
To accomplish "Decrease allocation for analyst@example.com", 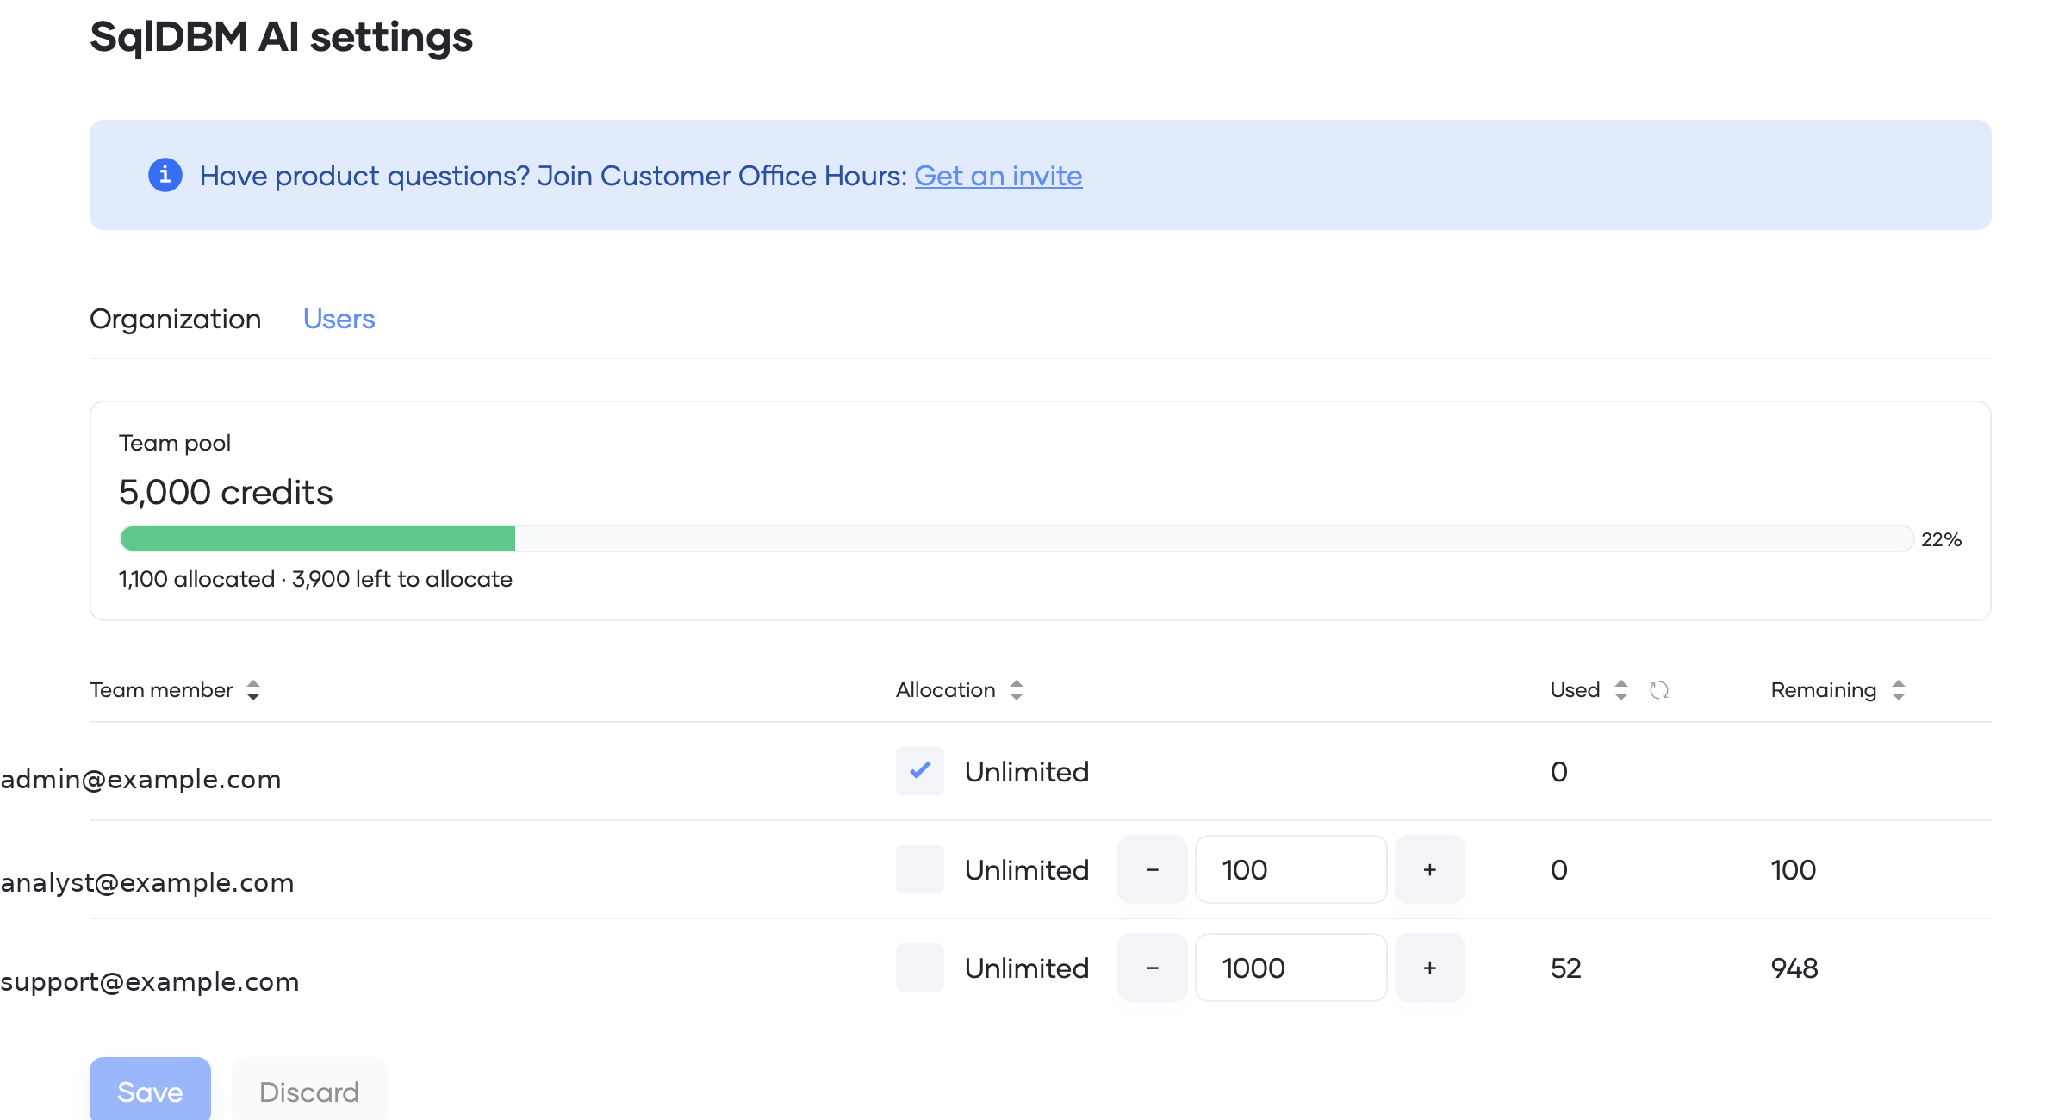I will tap(1152, 869).
